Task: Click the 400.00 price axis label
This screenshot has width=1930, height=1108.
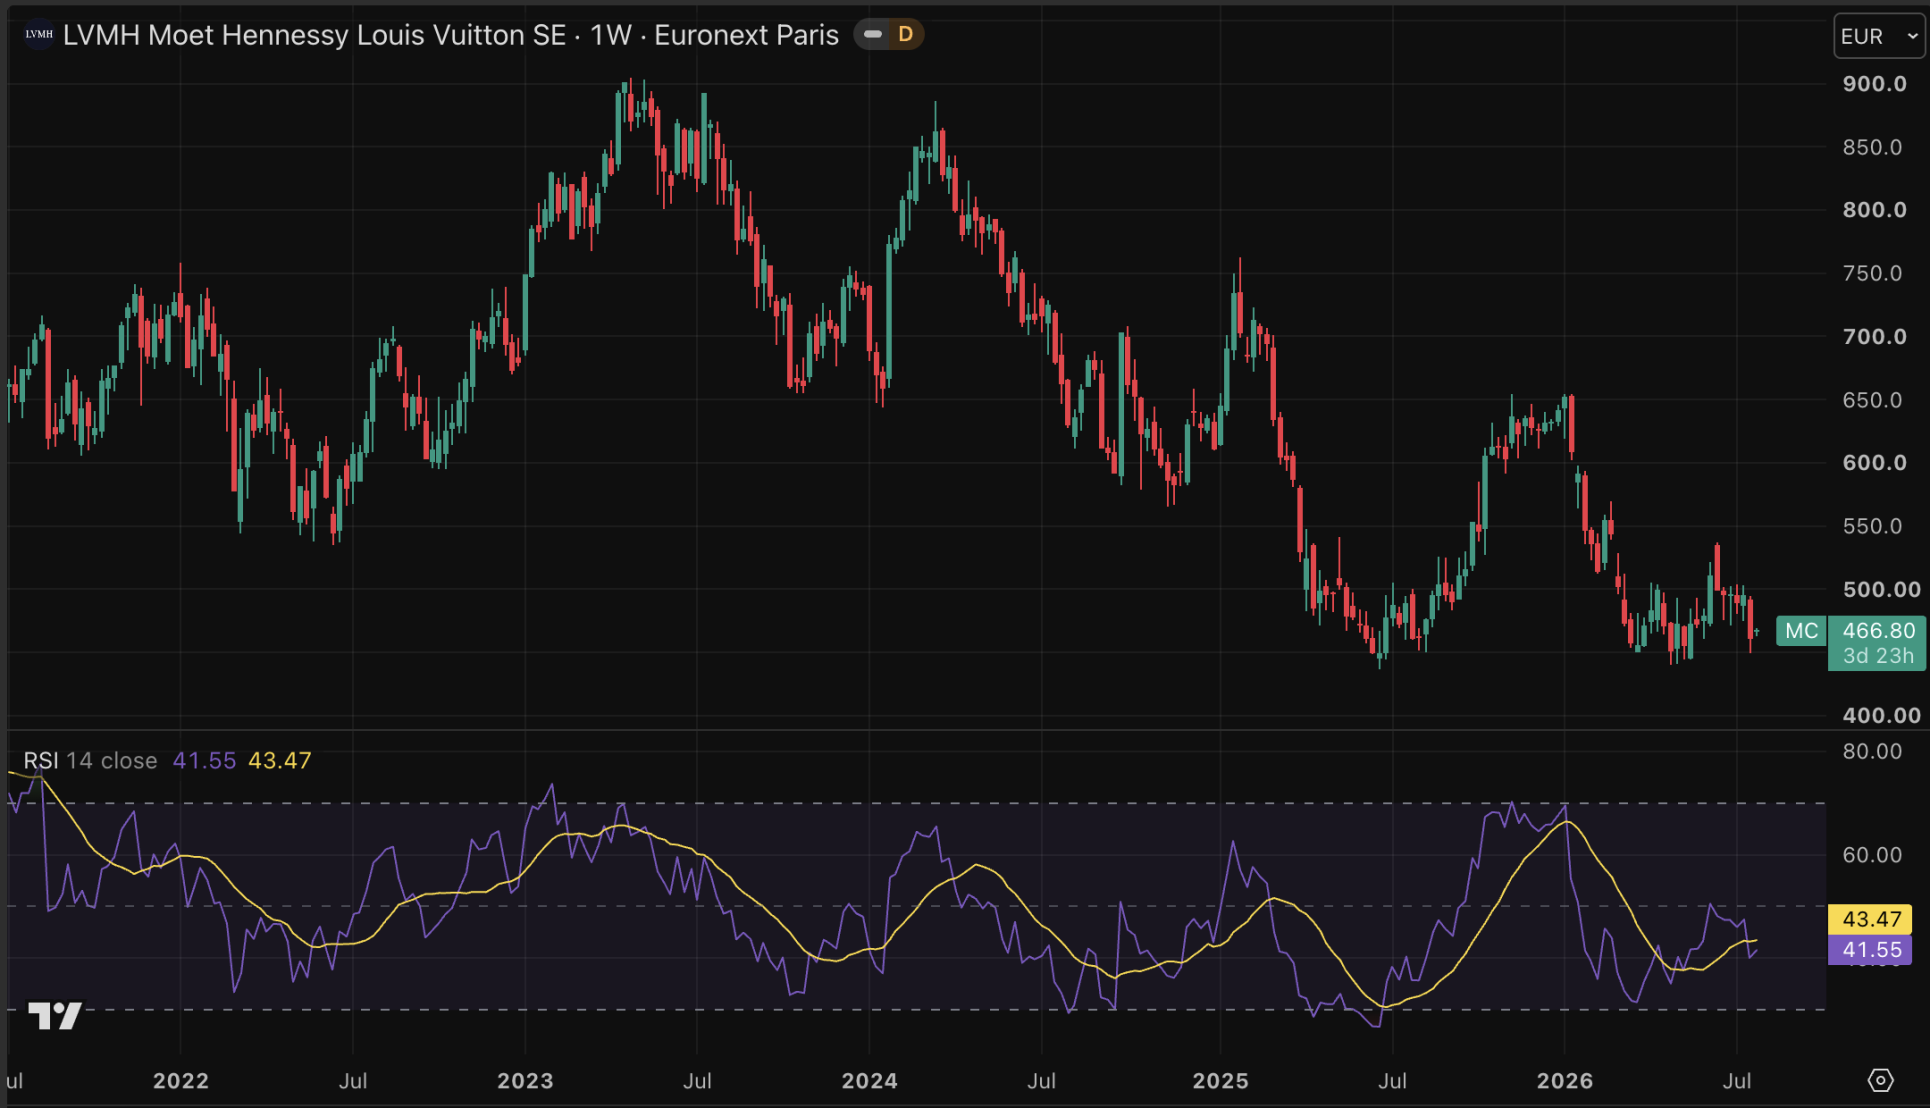Action: 1881,715
